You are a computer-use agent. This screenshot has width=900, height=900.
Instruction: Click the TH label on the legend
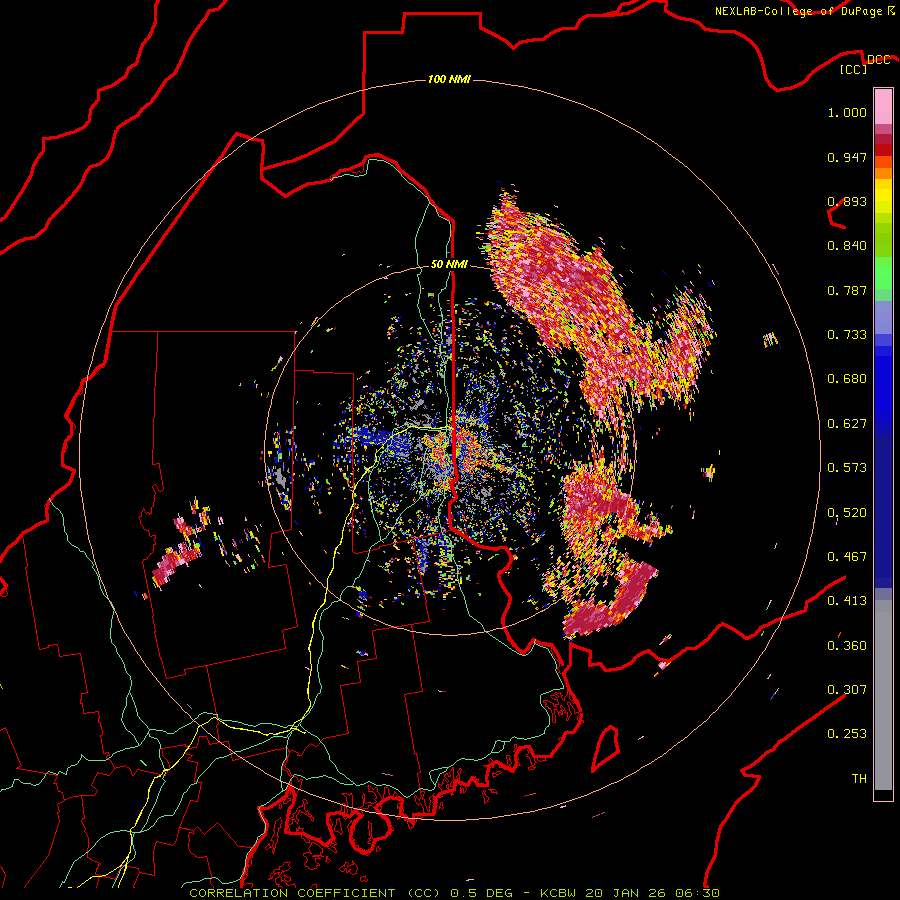859,779
